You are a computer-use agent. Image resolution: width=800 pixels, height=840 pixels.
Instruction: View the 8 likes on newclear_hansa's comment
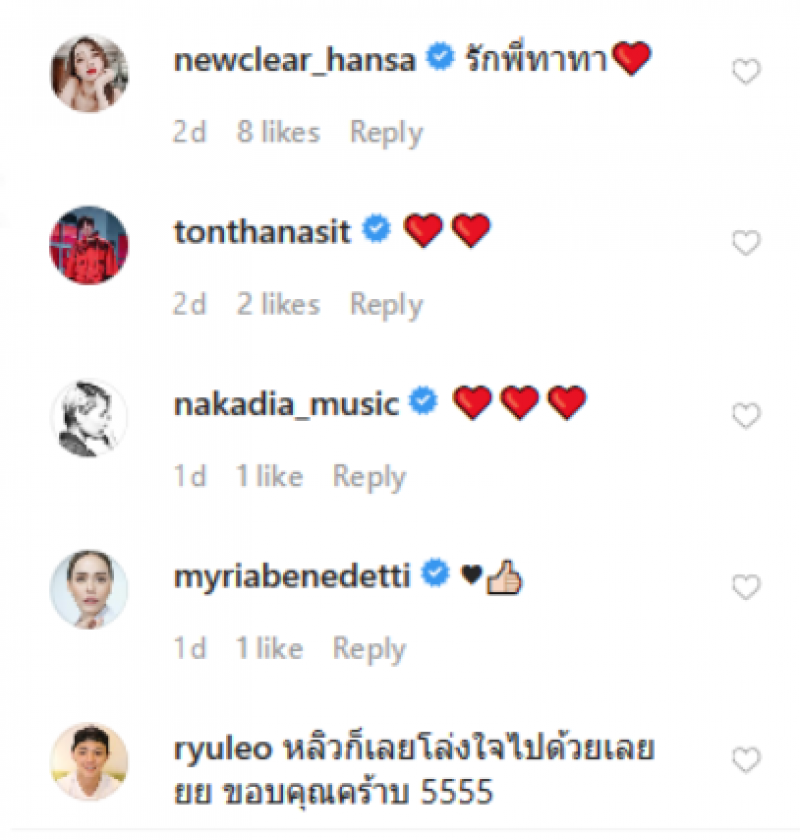pyautogui.click(x=278, y=133)
